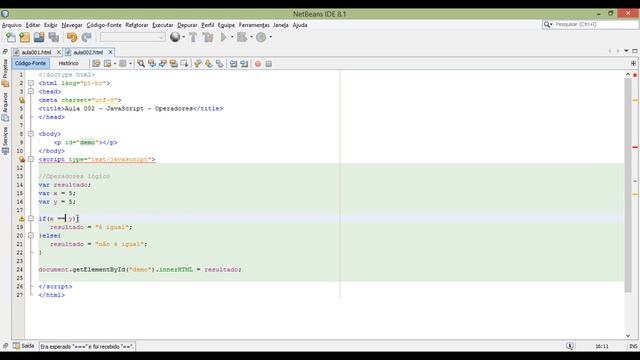This screenshot has height=360, width=640.
Task: Open the Projetos side panel
Action: pos(5,73)
